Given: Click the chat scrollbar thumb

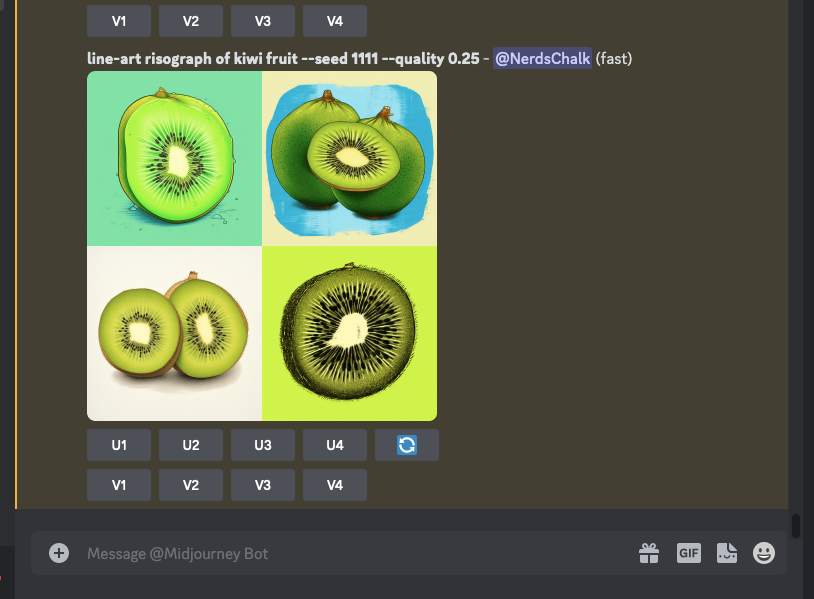Looking at the screenshot, I should point(795,526).
